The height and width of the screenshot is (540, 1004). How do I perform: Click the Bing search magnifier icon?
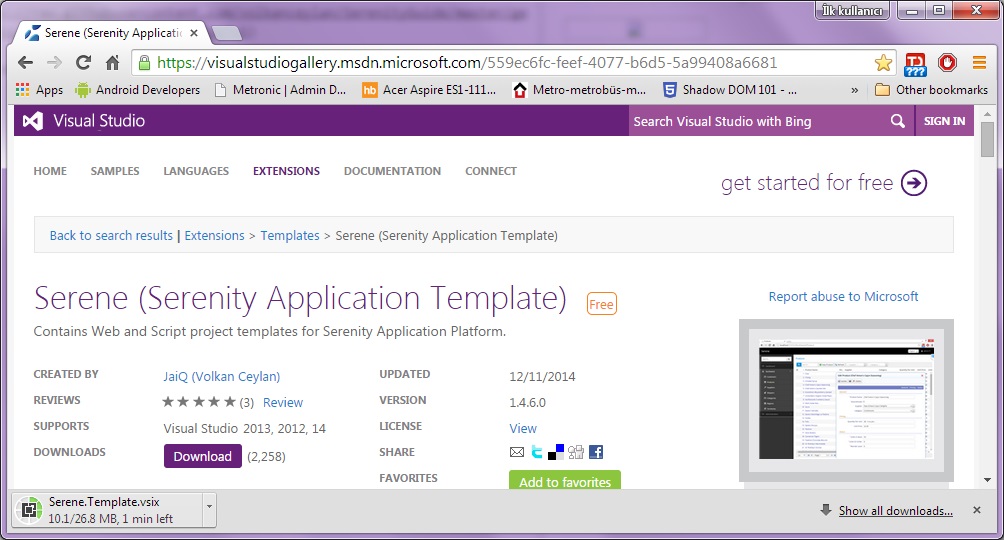pyautogui.click(x=898, y=121)
